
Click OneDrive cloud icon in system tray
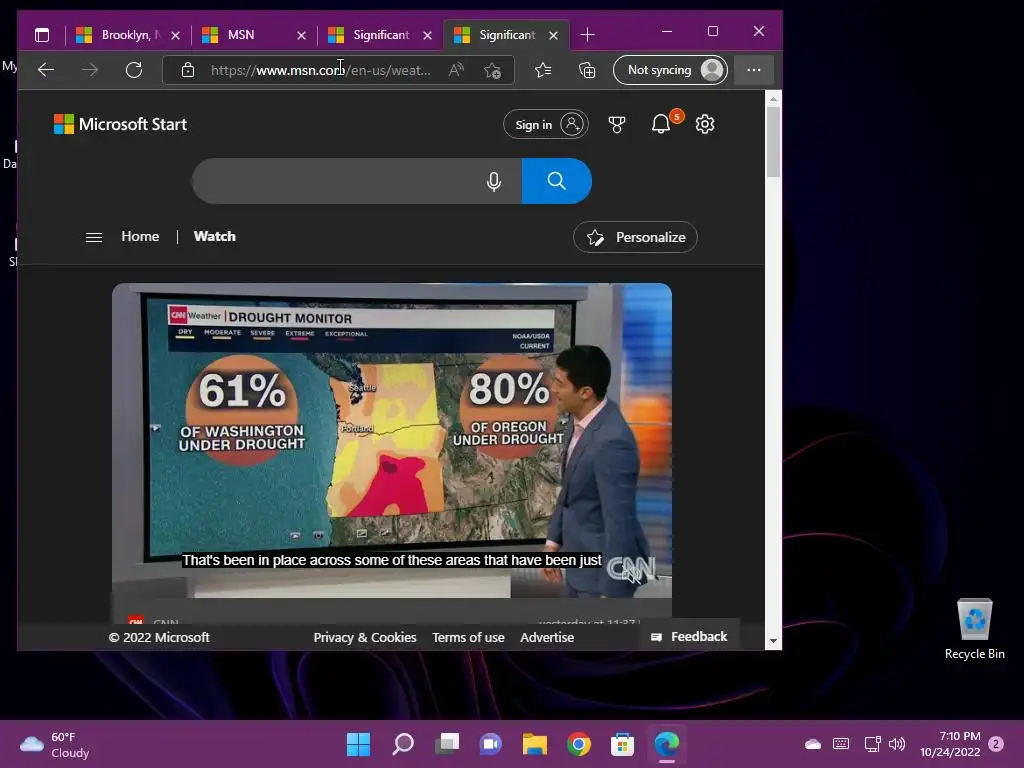[x=813, y=744]
